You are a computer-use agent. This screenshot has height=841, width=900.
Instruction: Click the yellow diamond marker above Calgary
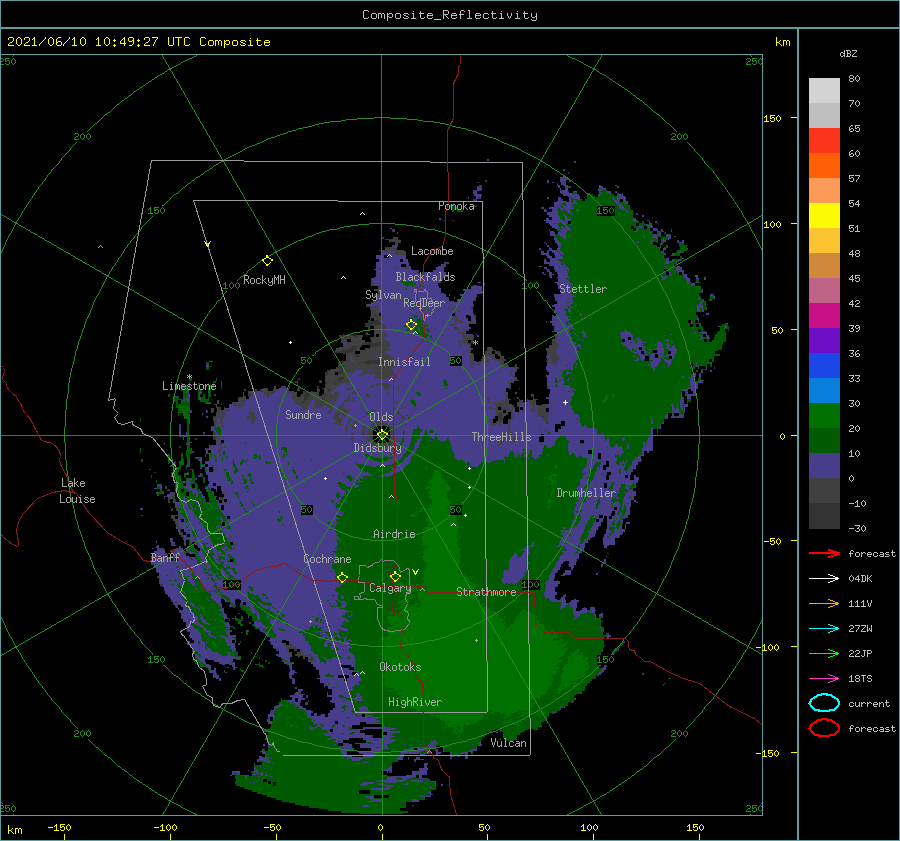click(395, 576)
